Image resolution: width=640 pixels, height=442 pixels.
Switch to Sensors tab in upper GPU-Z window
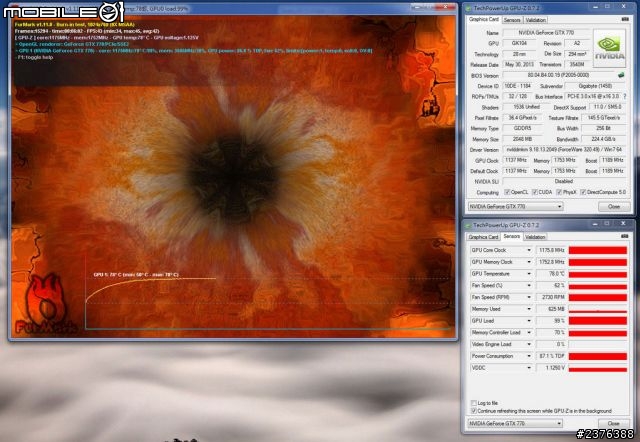tap(512, 20)
